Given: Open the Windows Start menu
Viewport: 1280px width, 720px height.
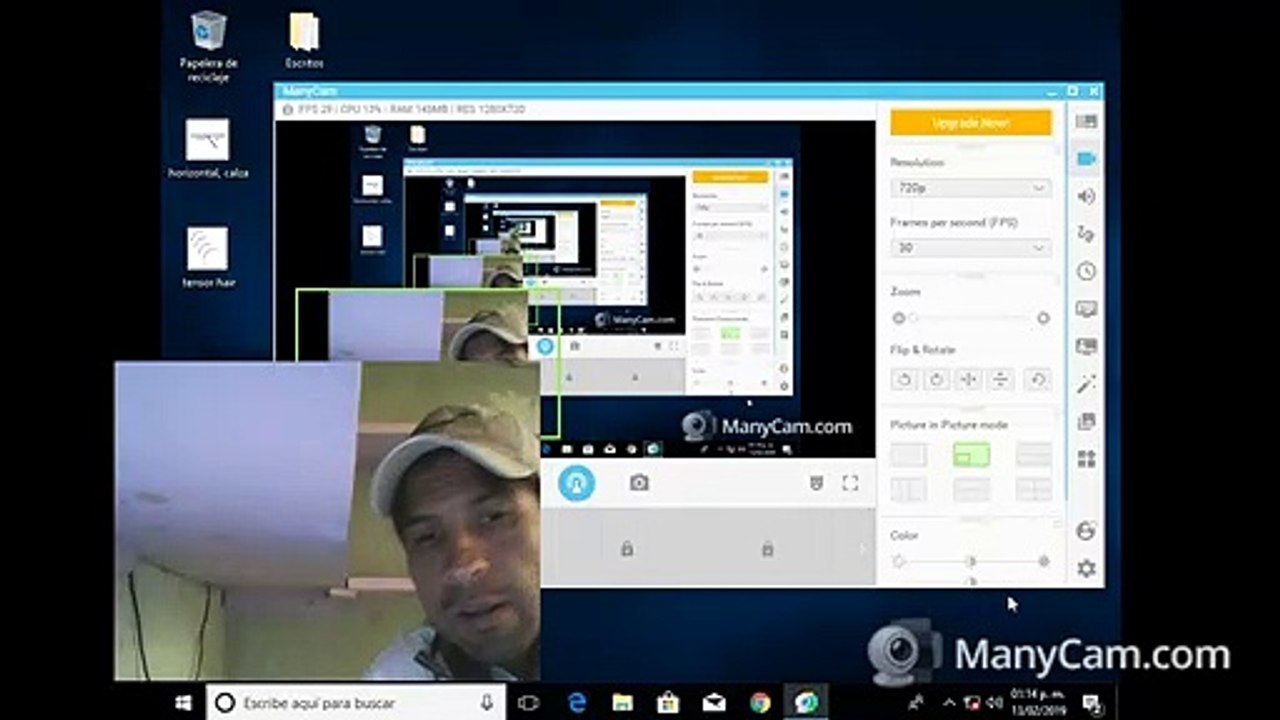Looking at the screenshot, I should 183,703.
